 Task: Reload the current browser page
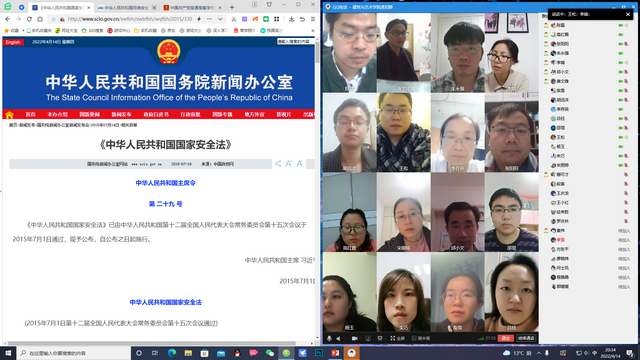29,19
